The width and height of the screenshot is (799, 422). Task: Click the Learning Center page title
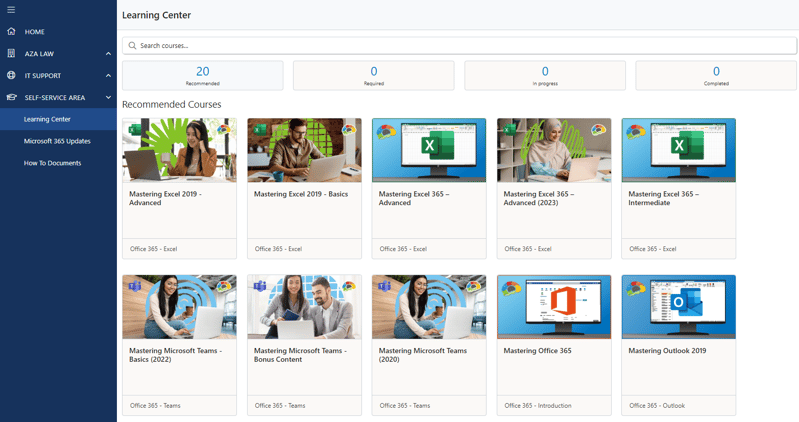coord(156,15)
